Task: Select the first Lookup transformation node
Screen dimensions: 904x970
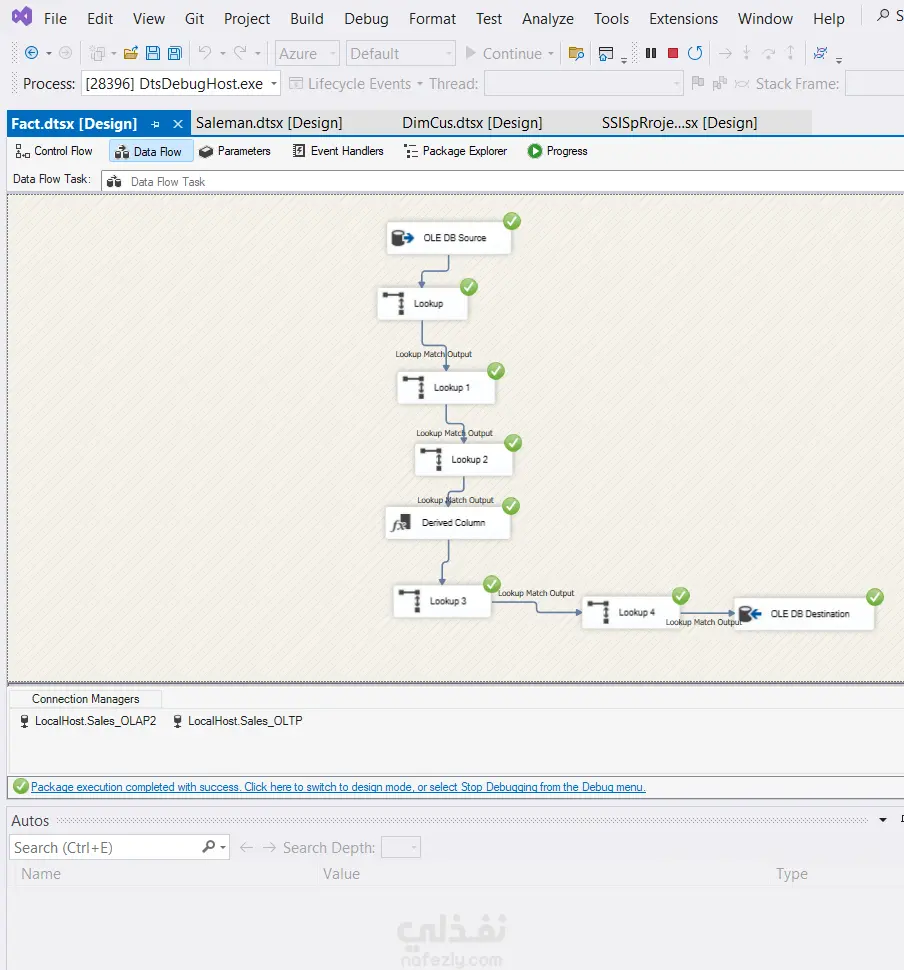Action: coord(423,304)
